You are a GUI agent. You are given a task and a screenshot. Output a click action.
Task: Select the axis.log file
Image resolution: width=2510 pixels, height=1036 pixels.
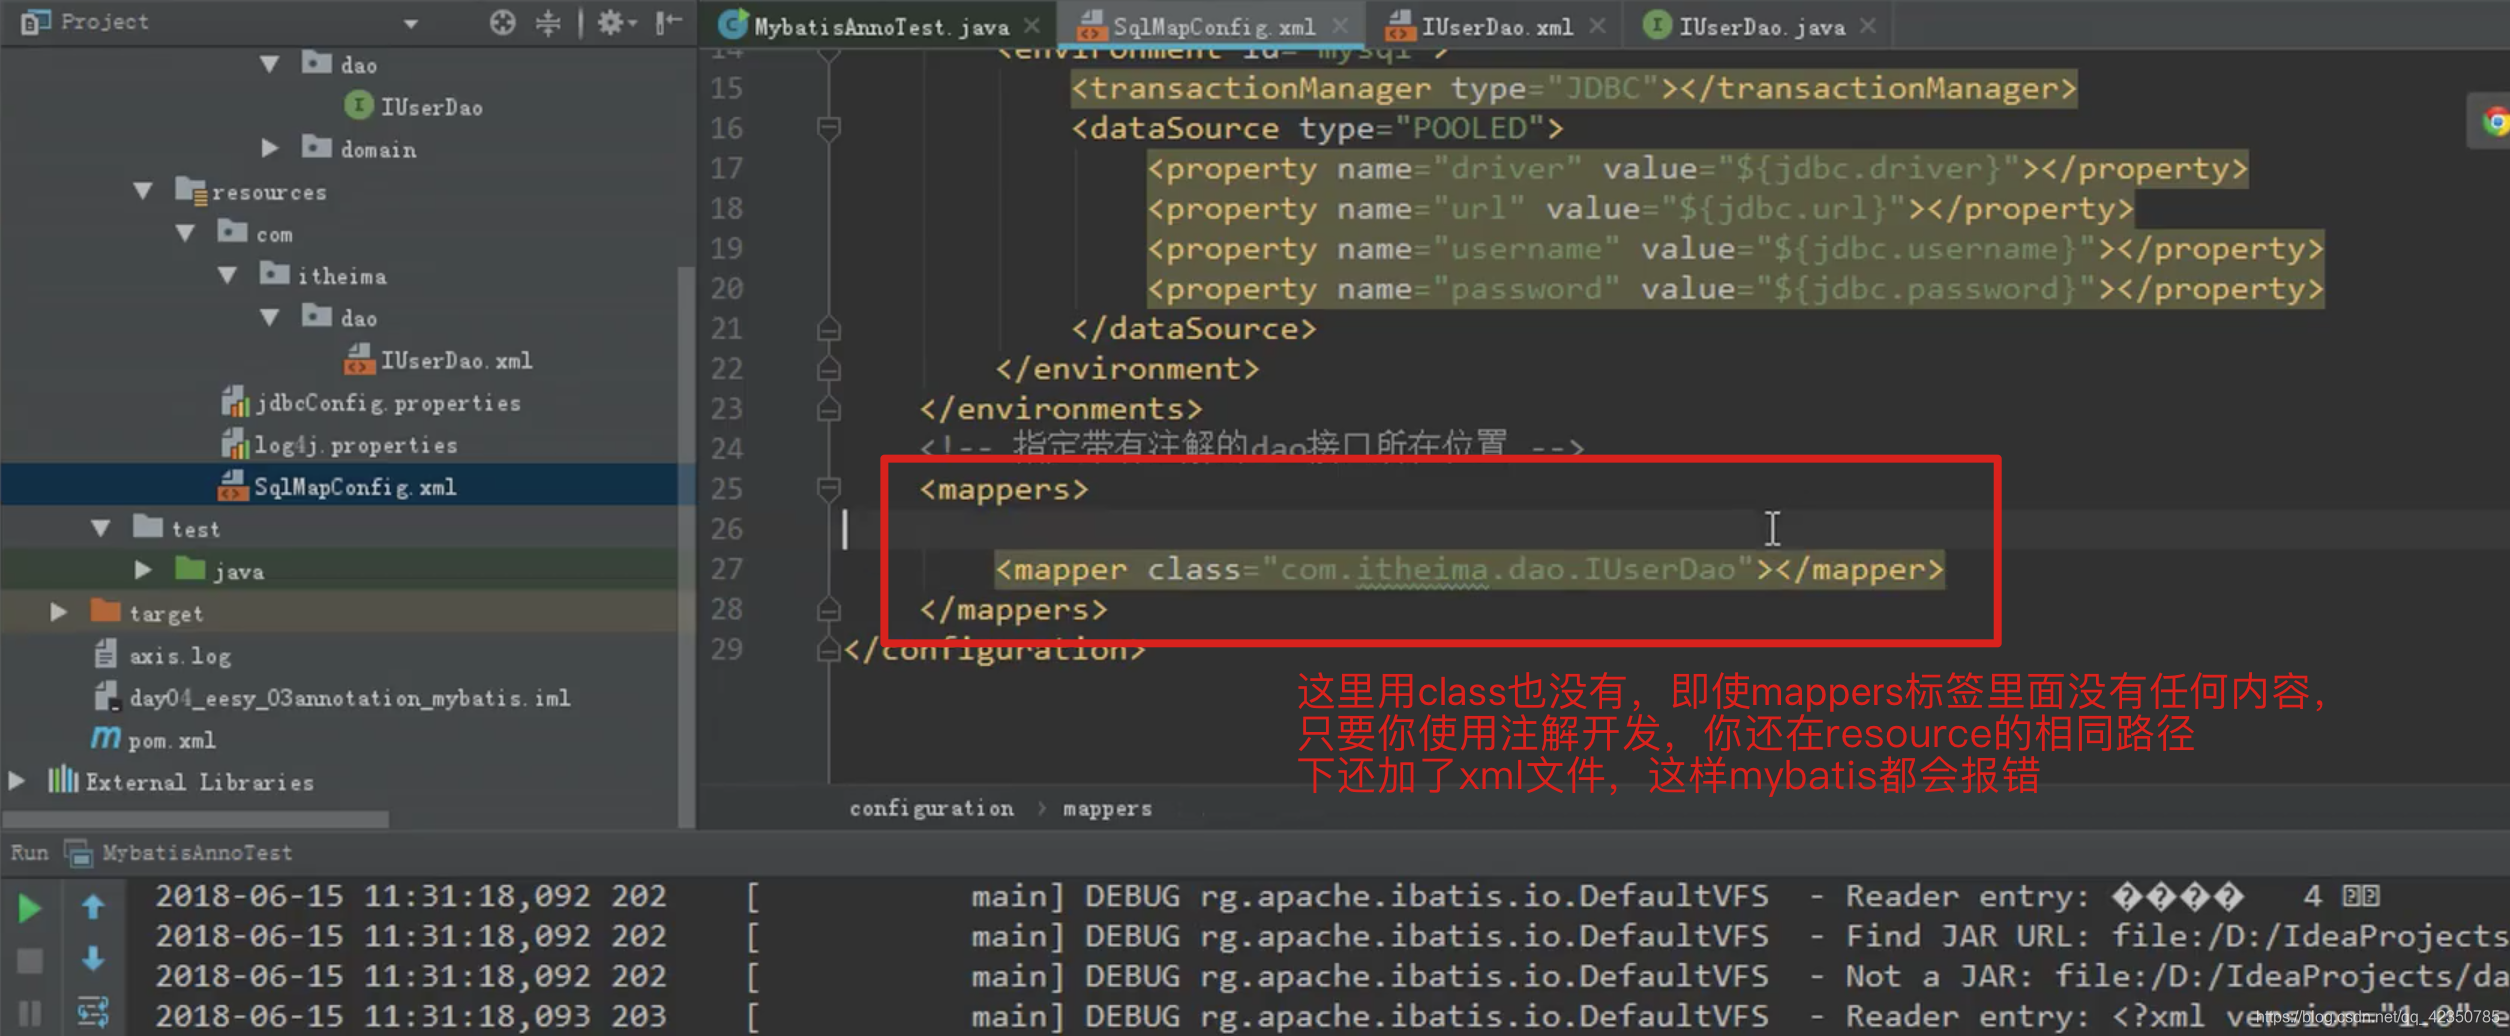180,656
